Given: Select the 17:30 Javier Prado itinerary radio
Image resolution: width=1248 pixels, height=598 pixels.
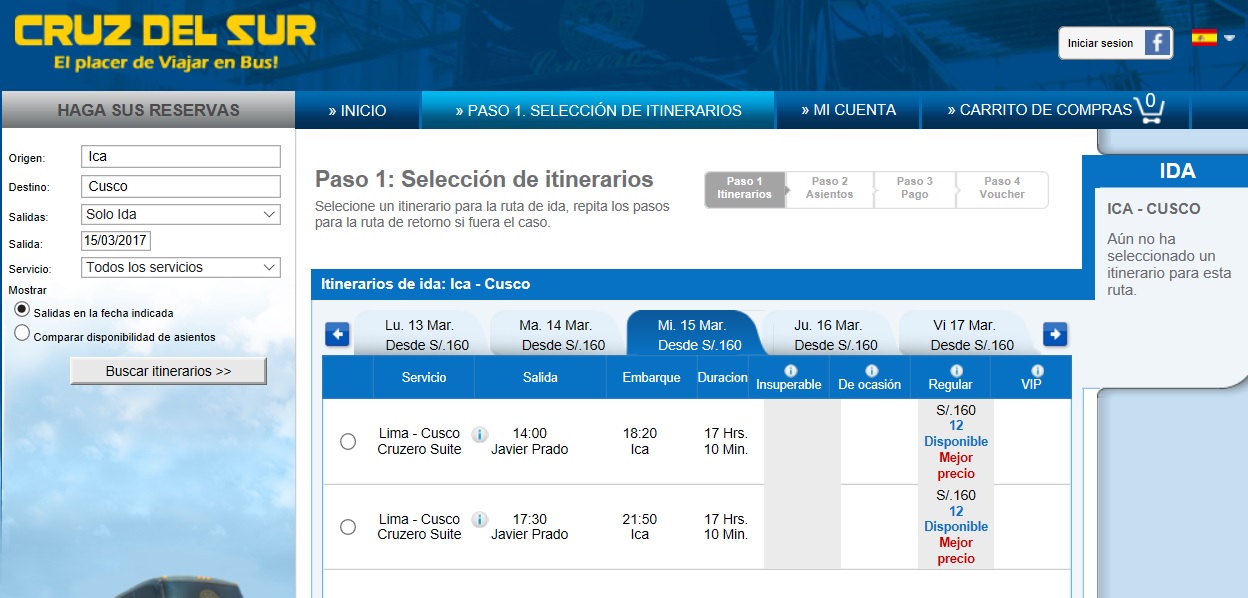Looking at the screenshot, I should pyautogui.click(x=348, y=527).
